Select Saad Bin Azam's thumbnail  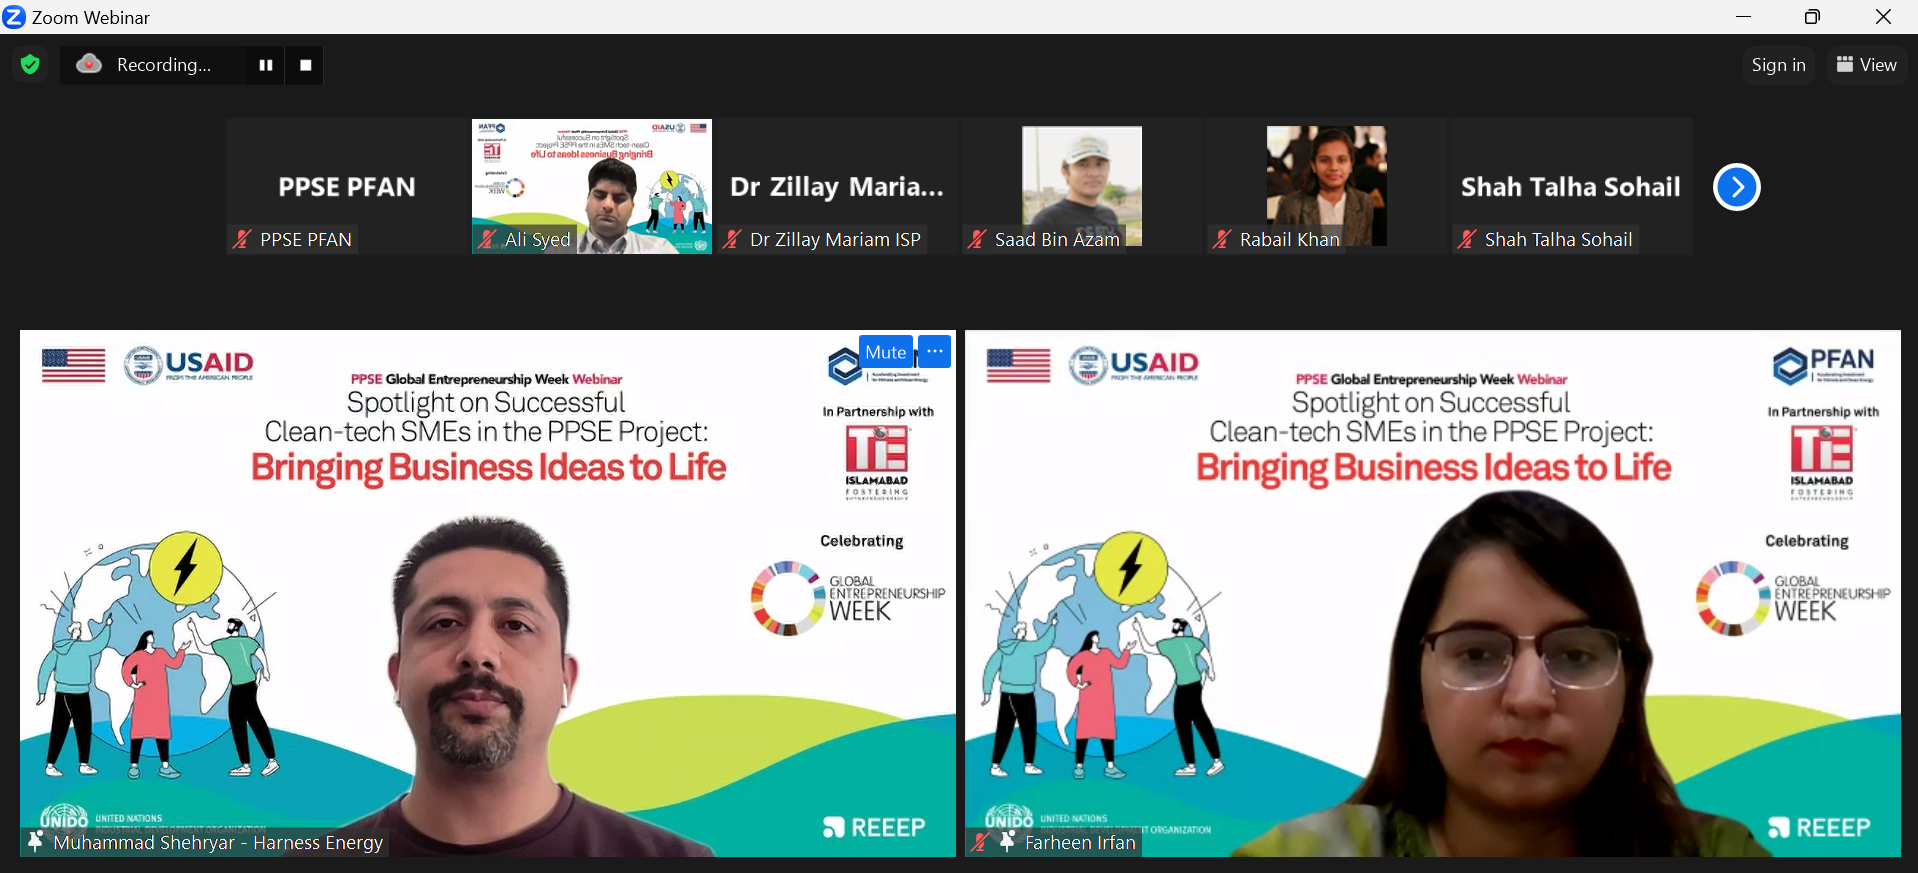1081,186
